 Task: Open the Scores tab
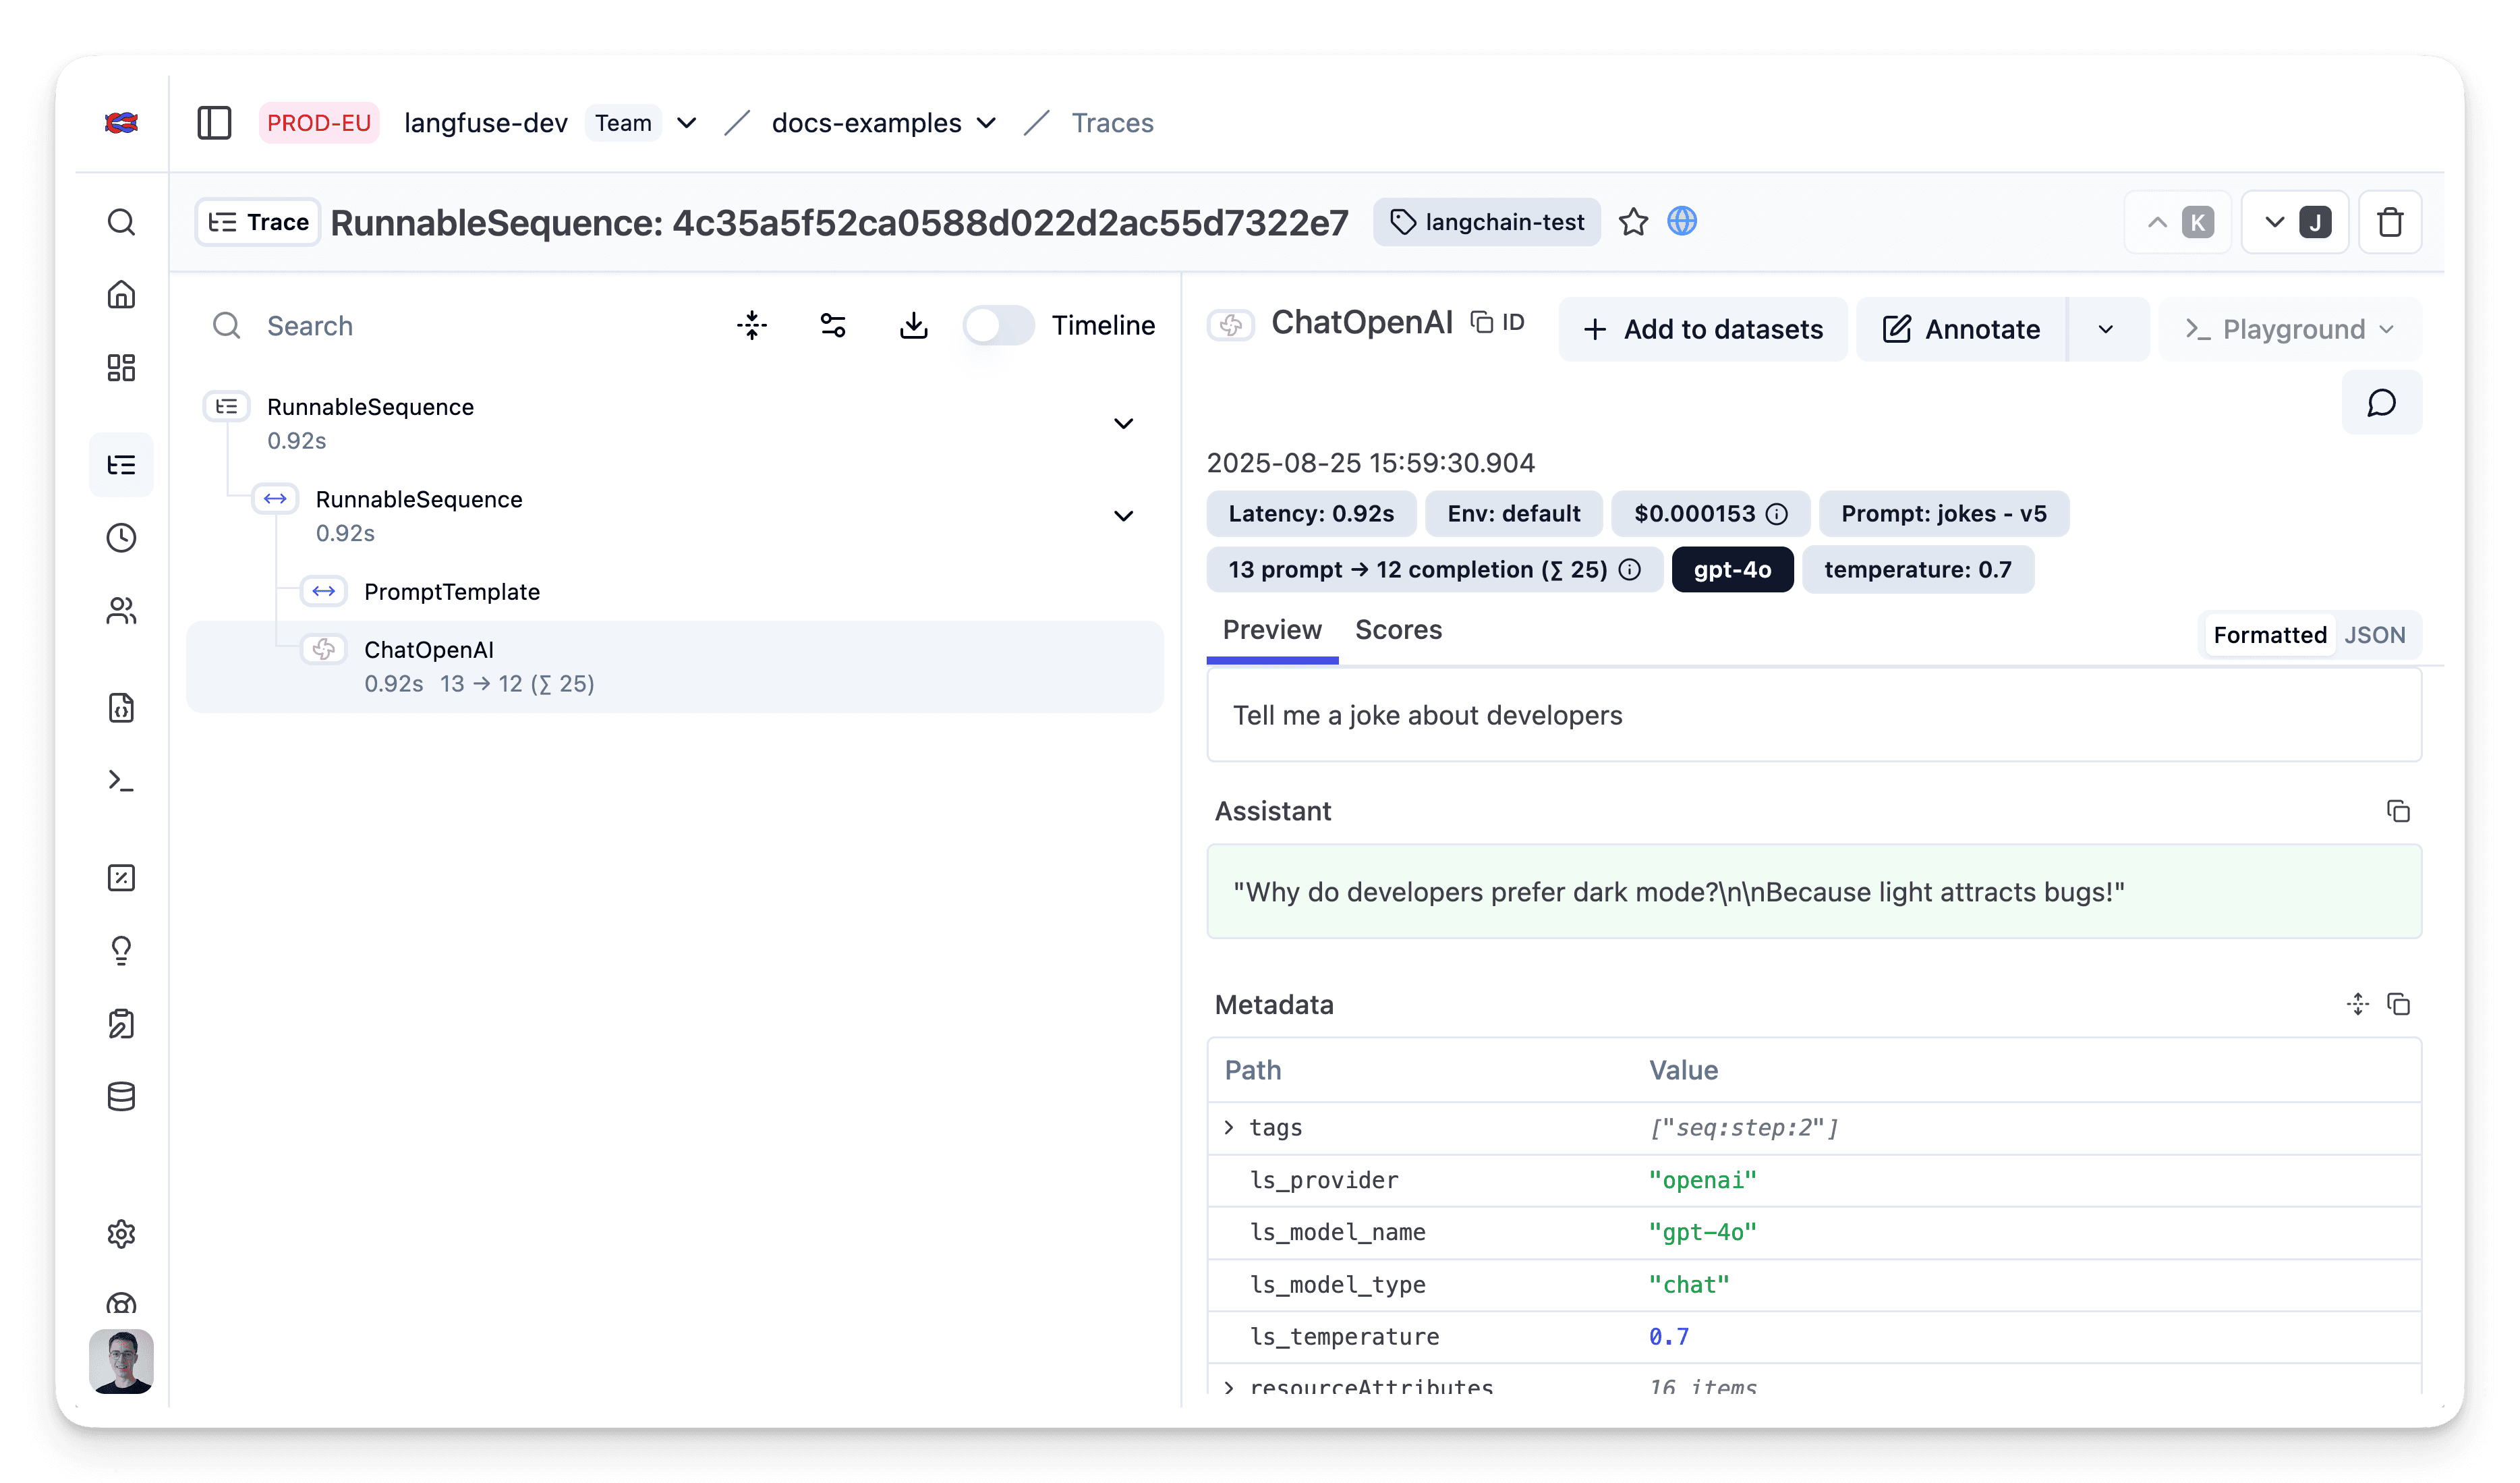(x=1397, y=630)
